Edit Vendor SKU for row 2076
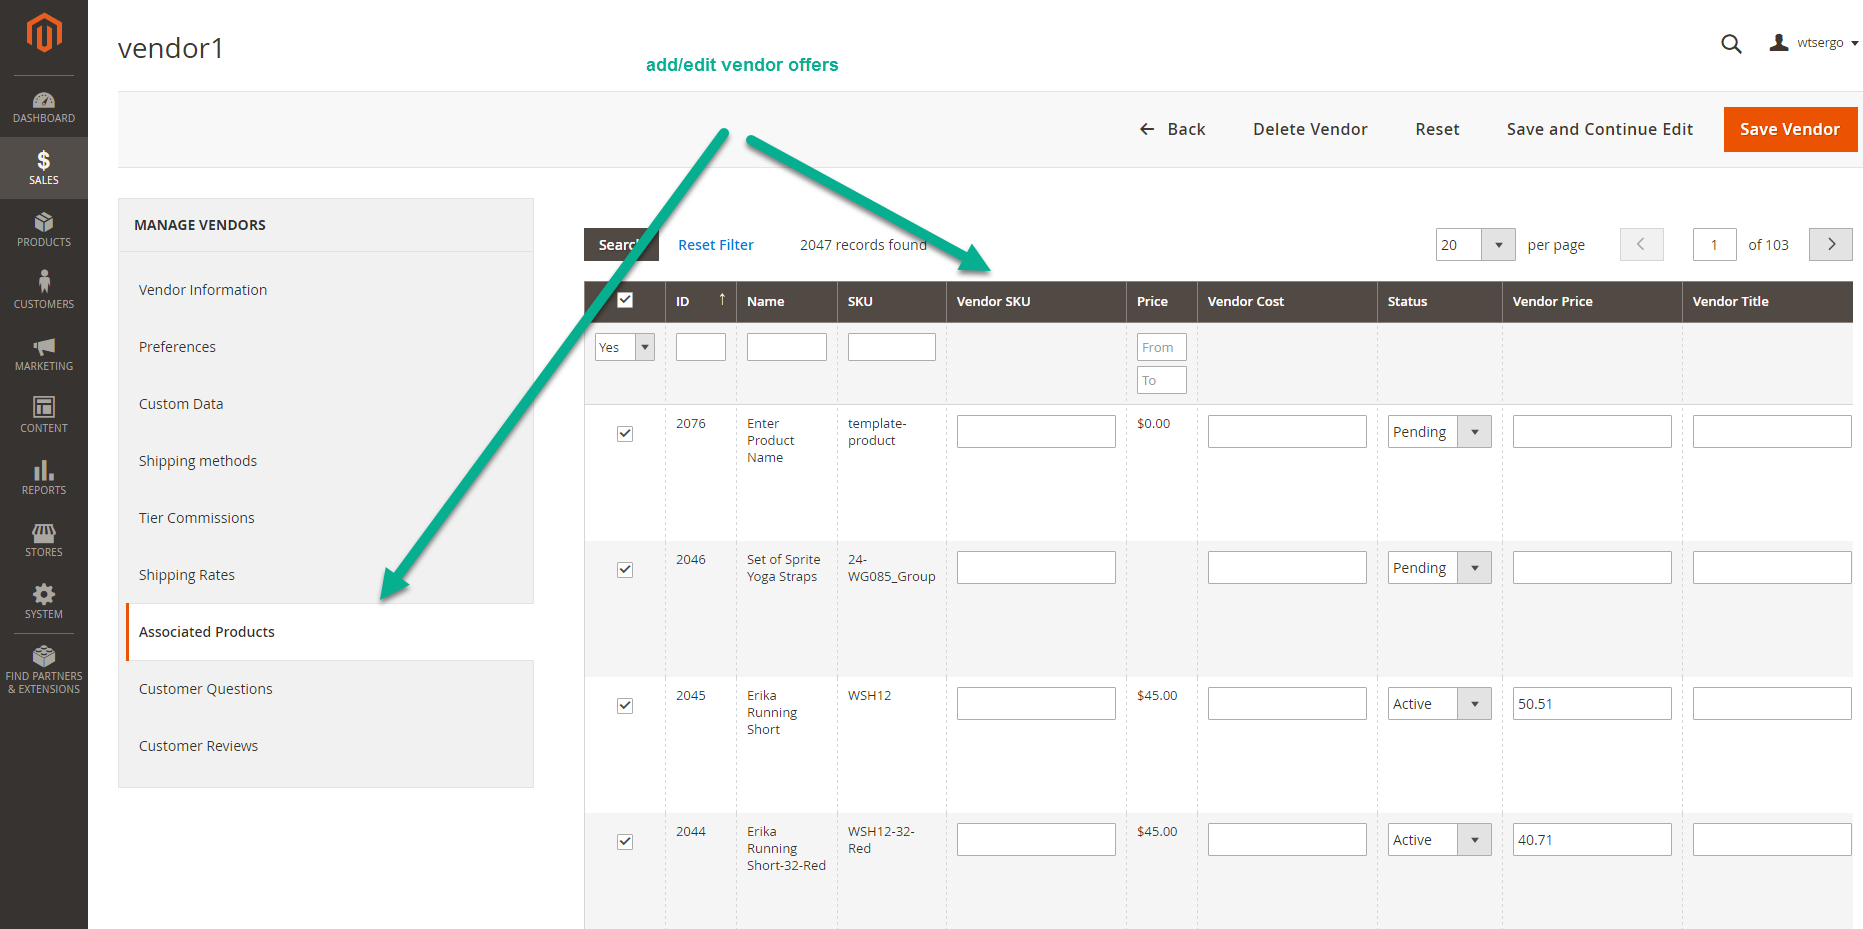This screenshot has width=1863, height=929. point(1036,432)
